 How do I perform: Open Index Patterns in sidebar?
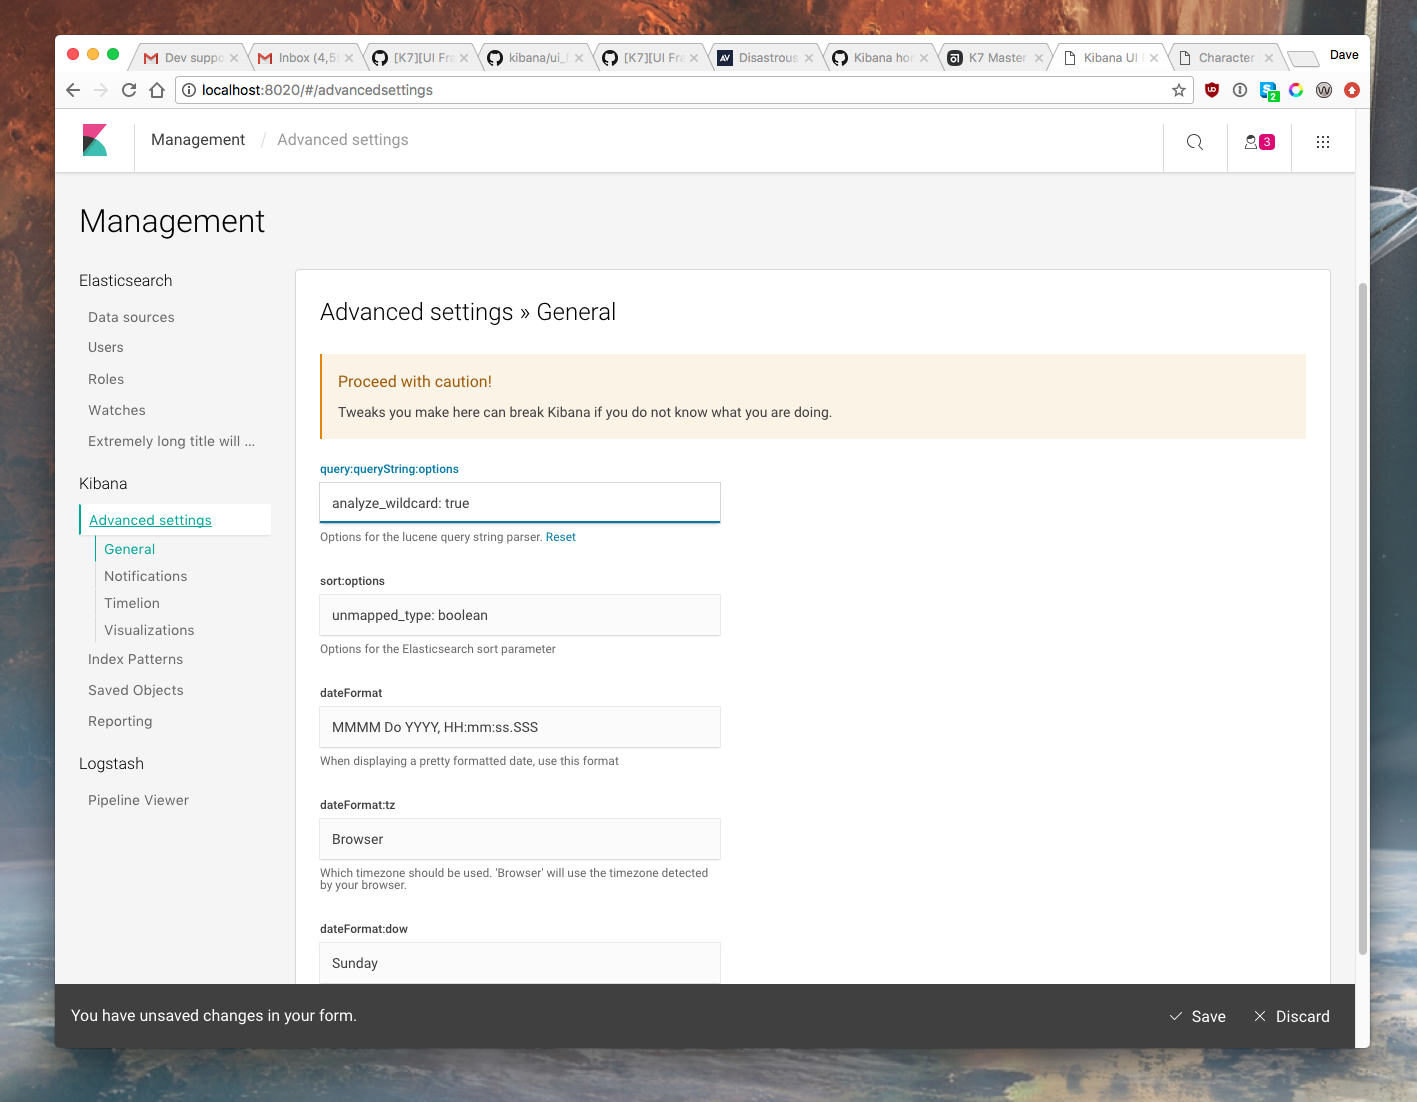point(135,659)
